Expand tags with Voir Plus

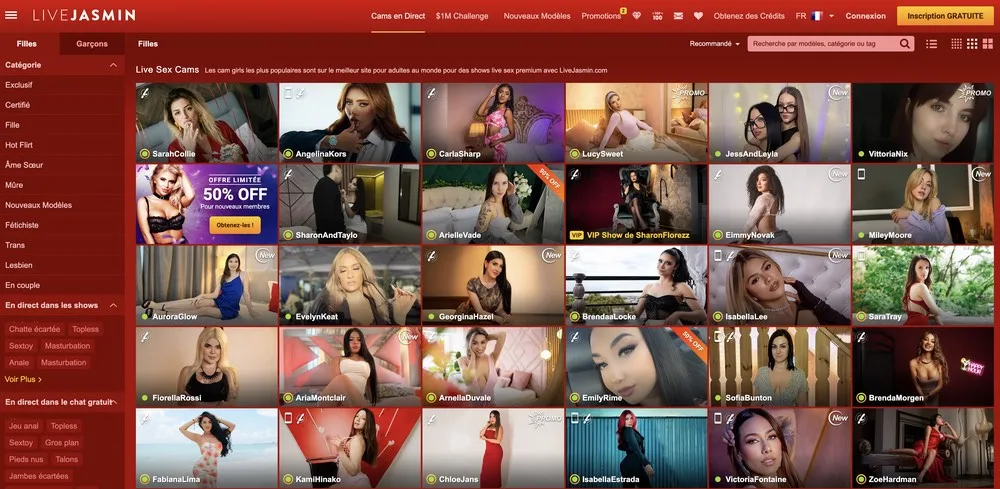(x=23, y=379)
